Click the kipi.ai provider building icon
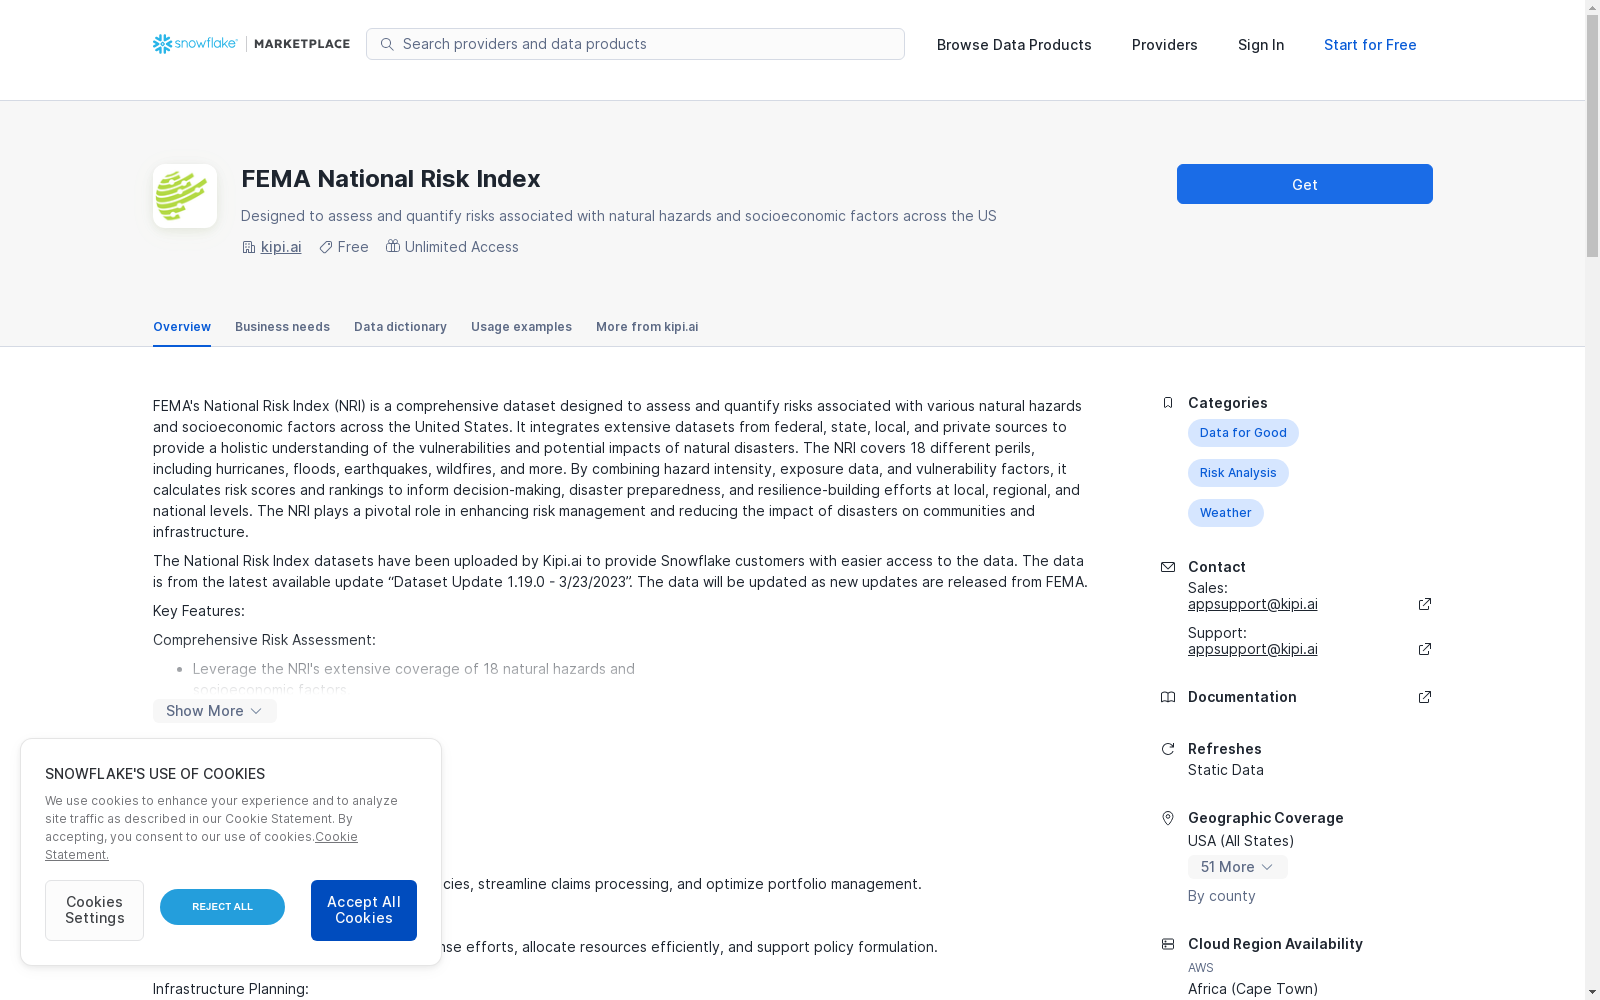Viewport: 1600px width, 1000px height. 249,247
